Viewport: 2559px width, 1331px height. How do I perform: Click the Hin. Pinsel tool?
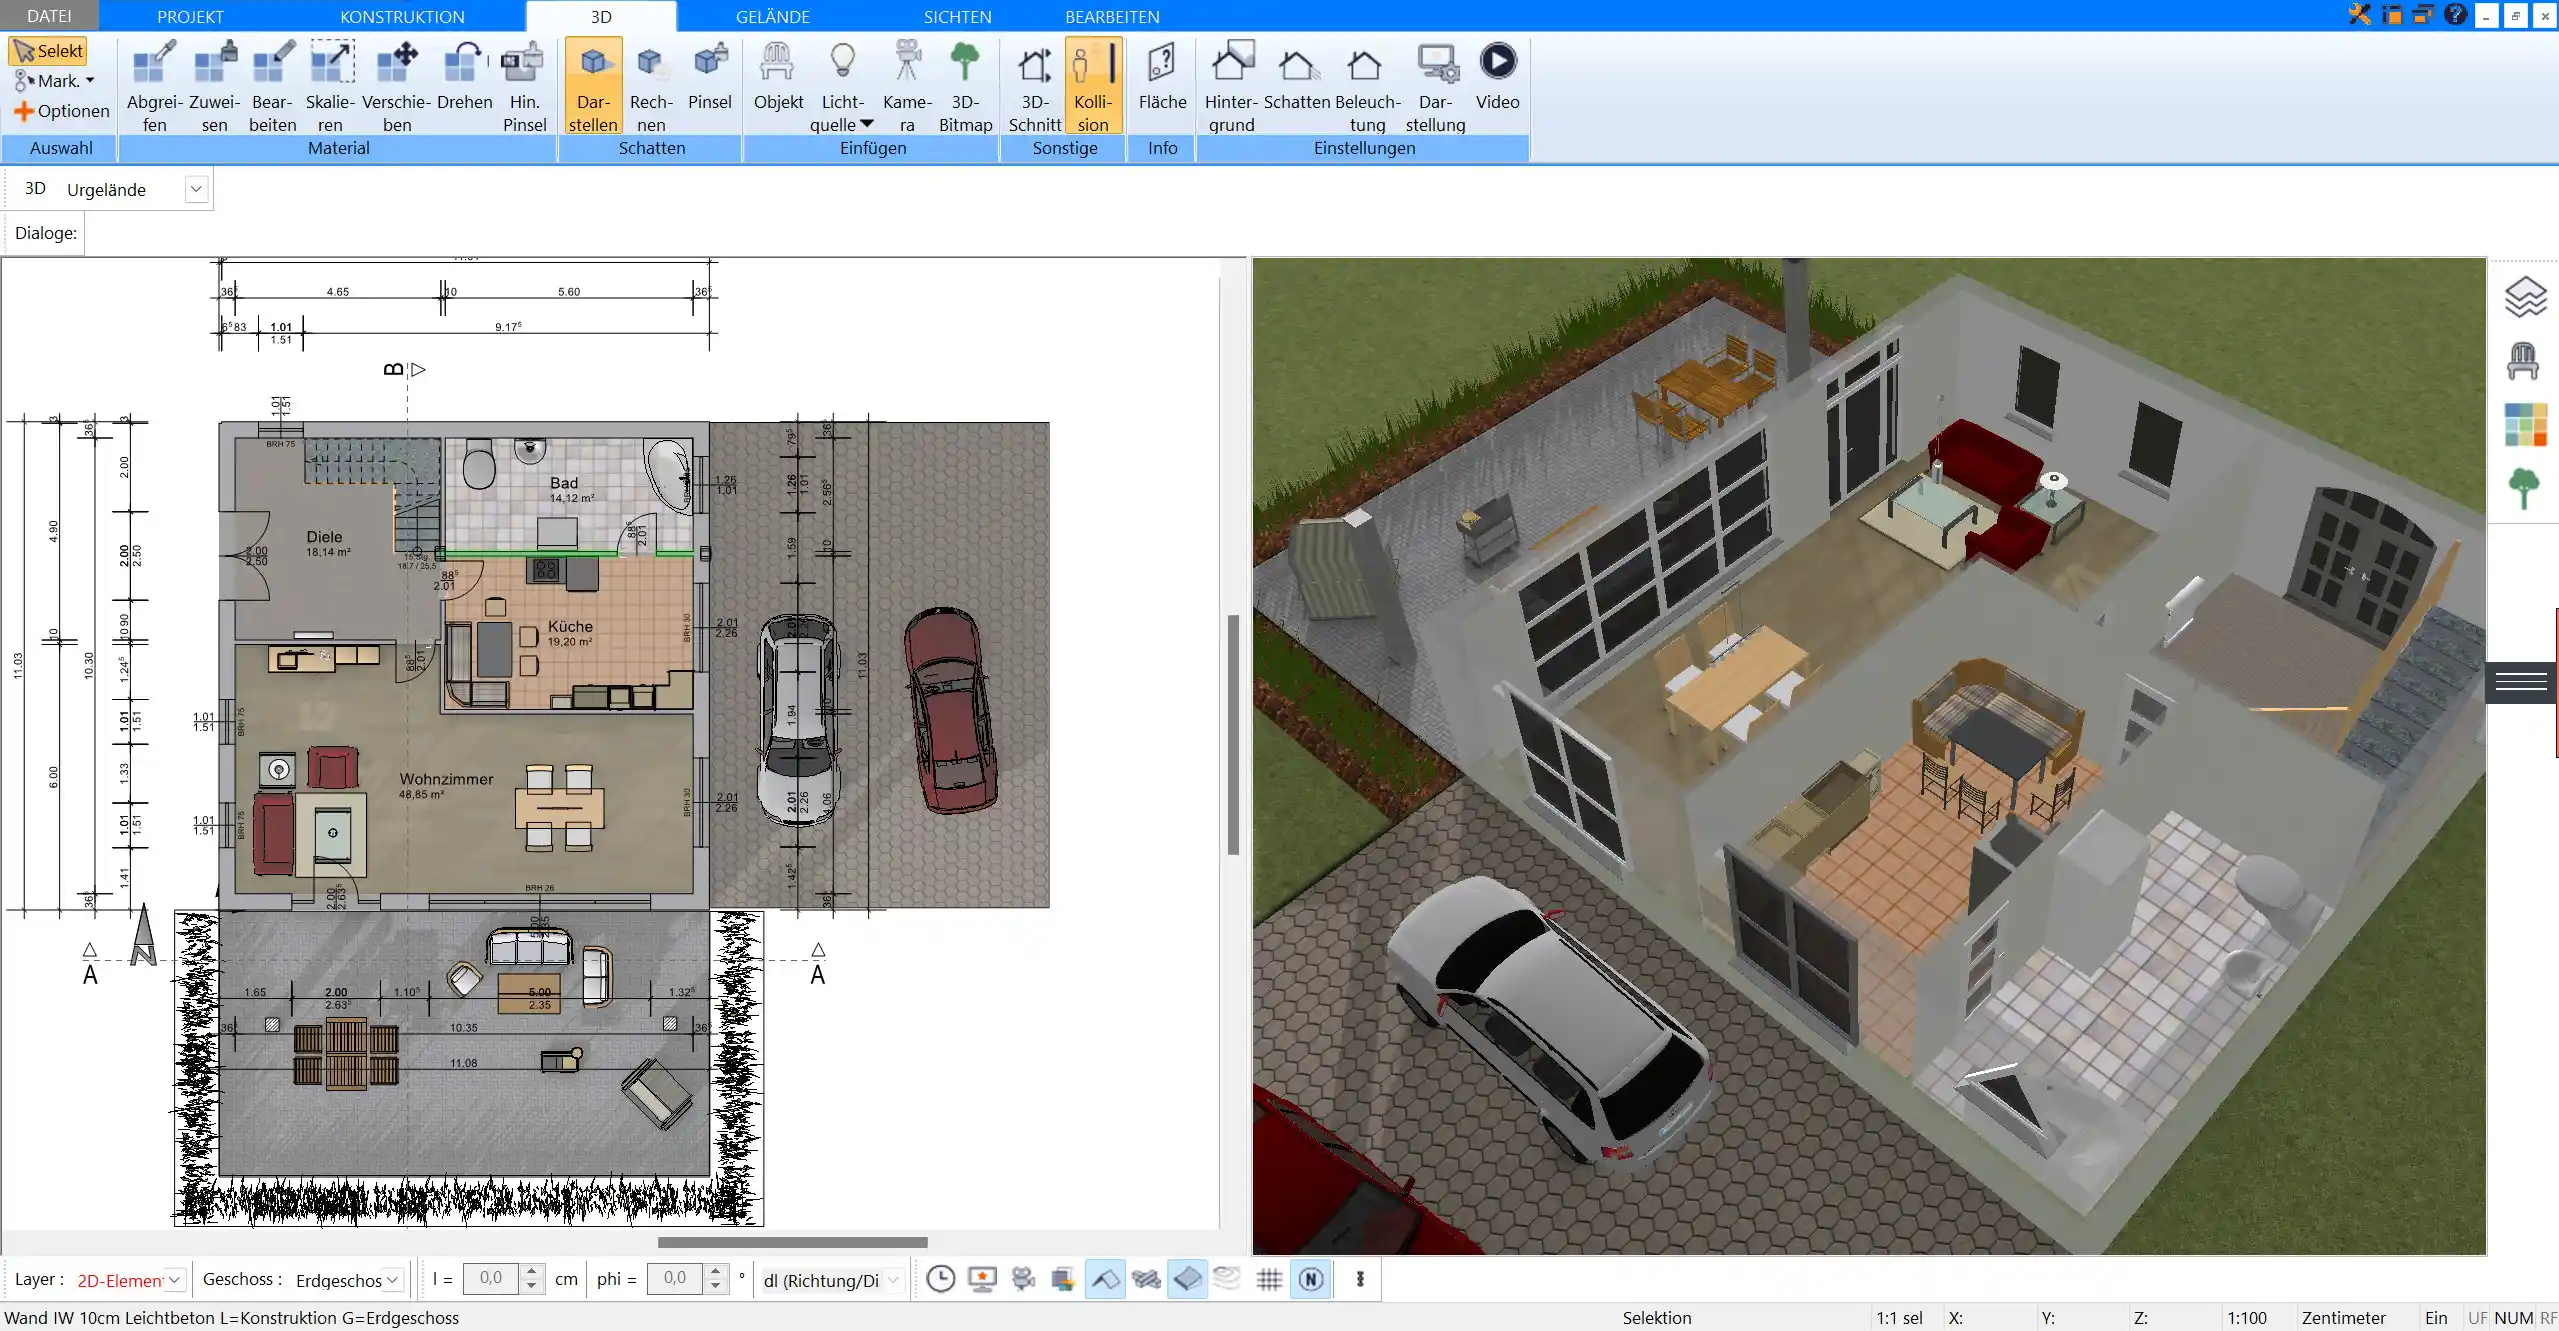coord(524,87)
